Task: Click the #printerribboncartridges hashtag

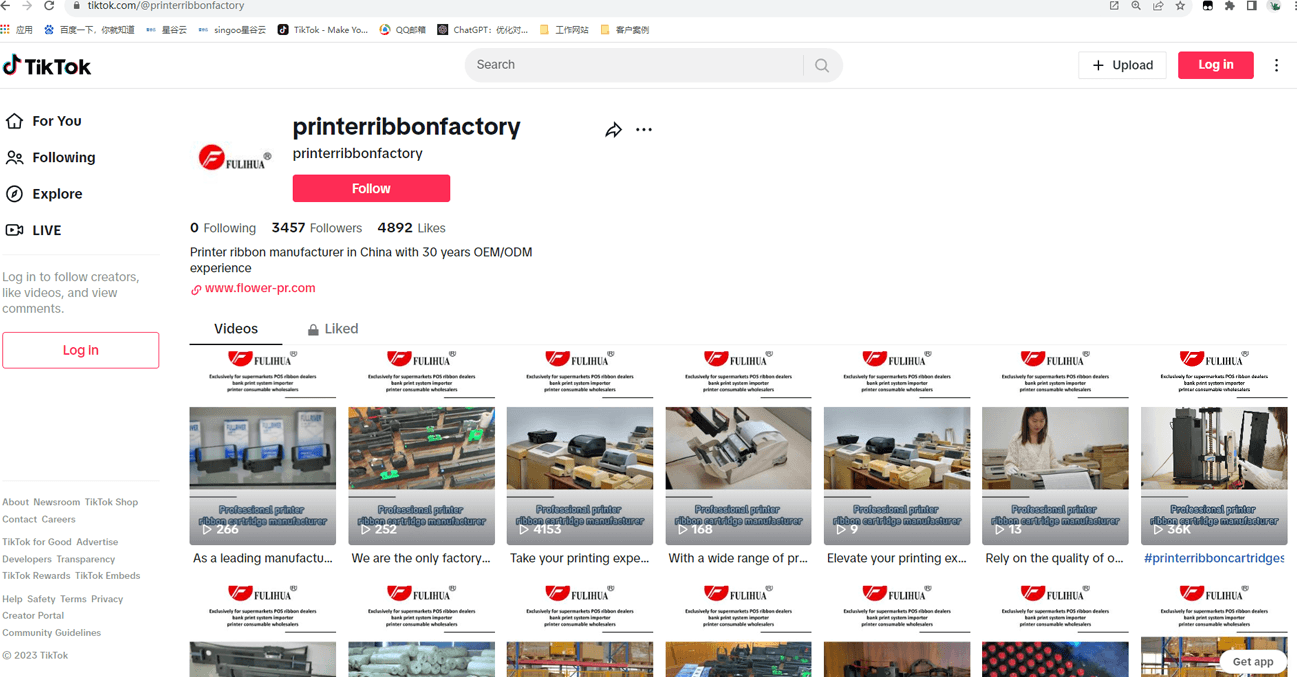Action: coord(1214,559)
